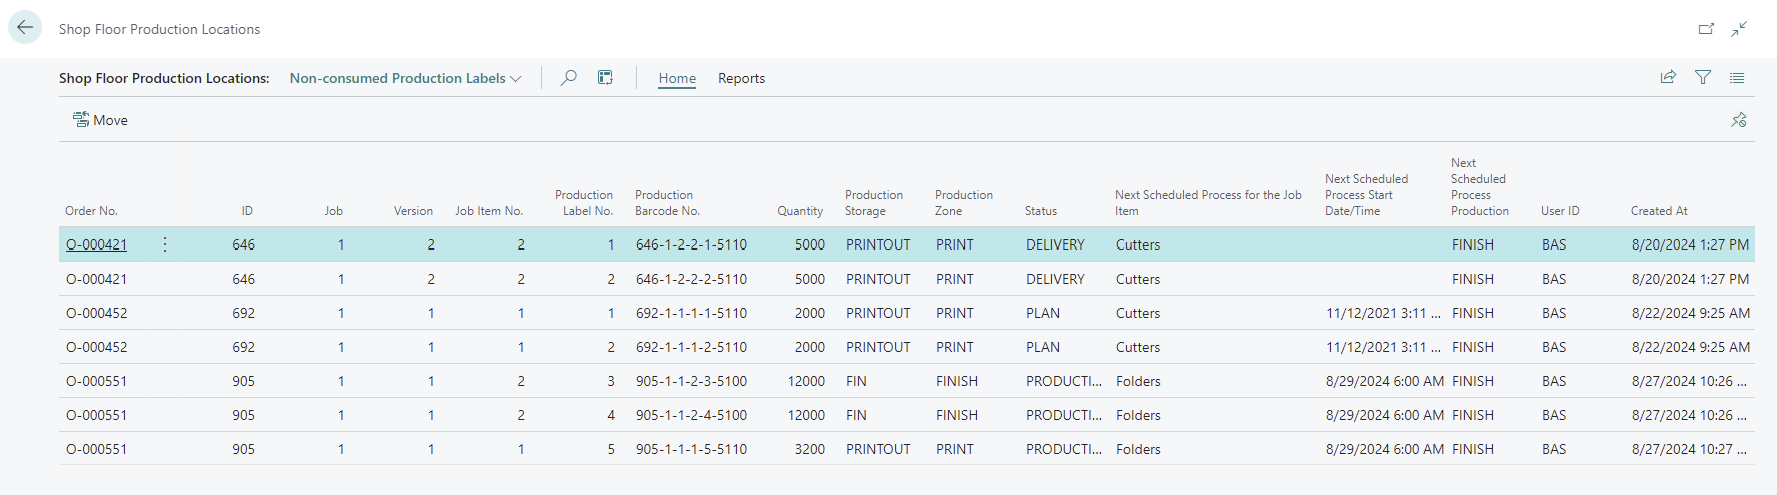The image size is (1777, 495).
Task: Click Next Scheduled Process Start Date/Time header
Action: (x=1366, y=195)
